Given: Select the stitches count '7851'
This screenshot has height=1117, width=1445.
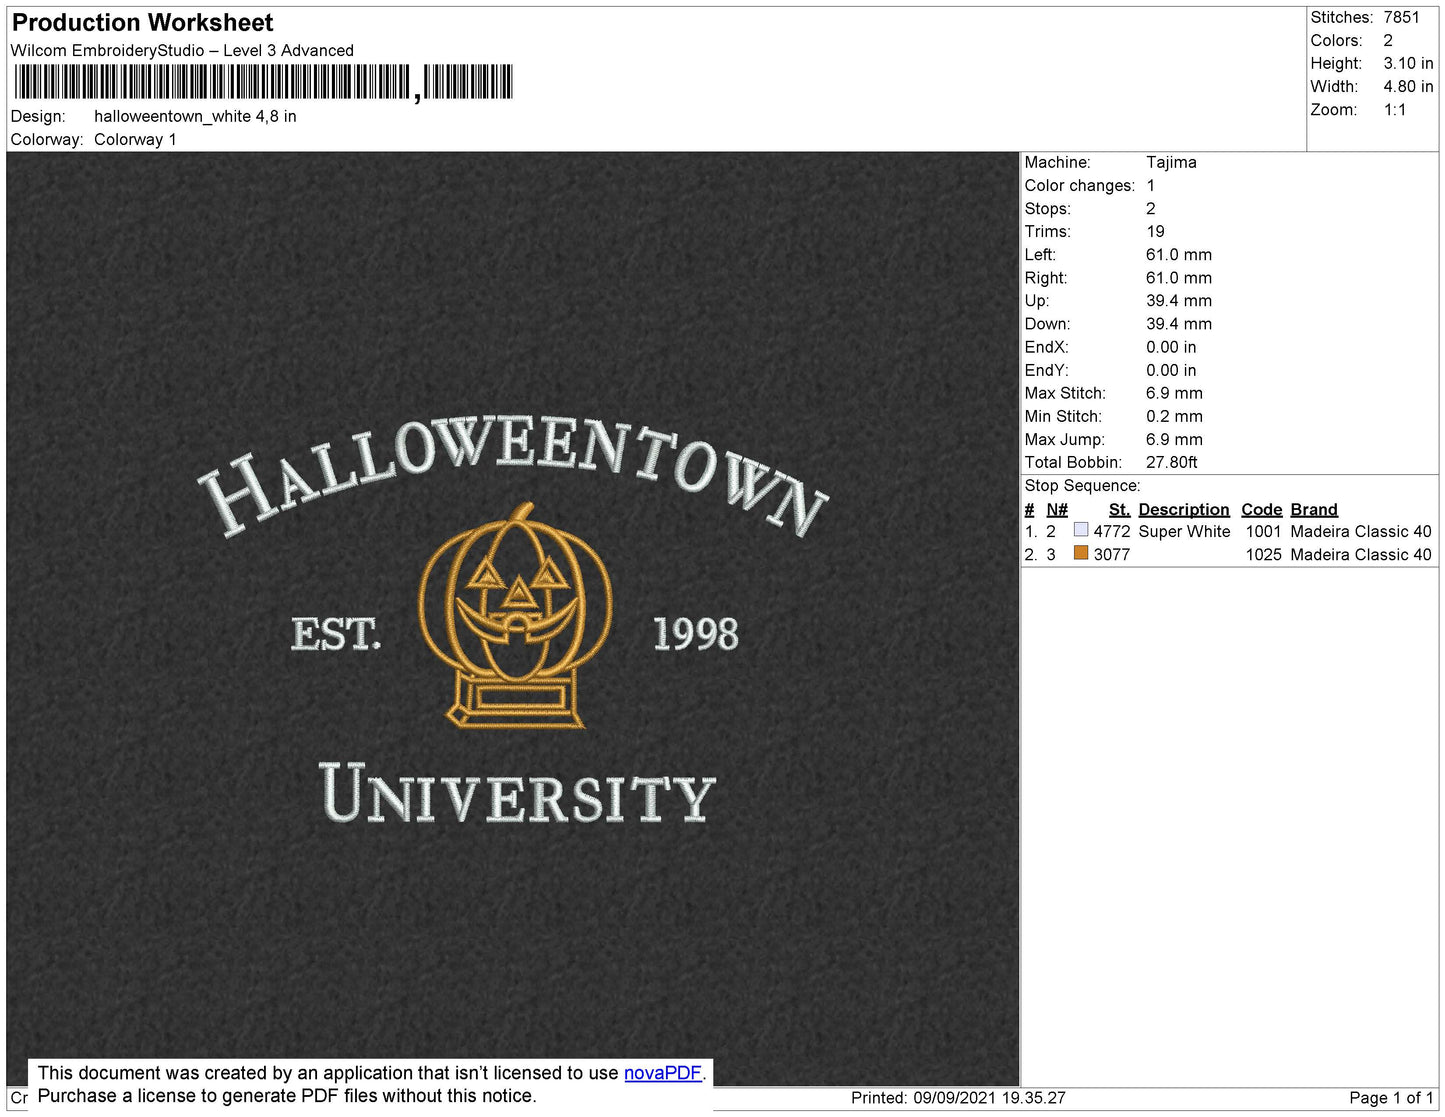Looking at the screenshot, I should click(1401, 17).
